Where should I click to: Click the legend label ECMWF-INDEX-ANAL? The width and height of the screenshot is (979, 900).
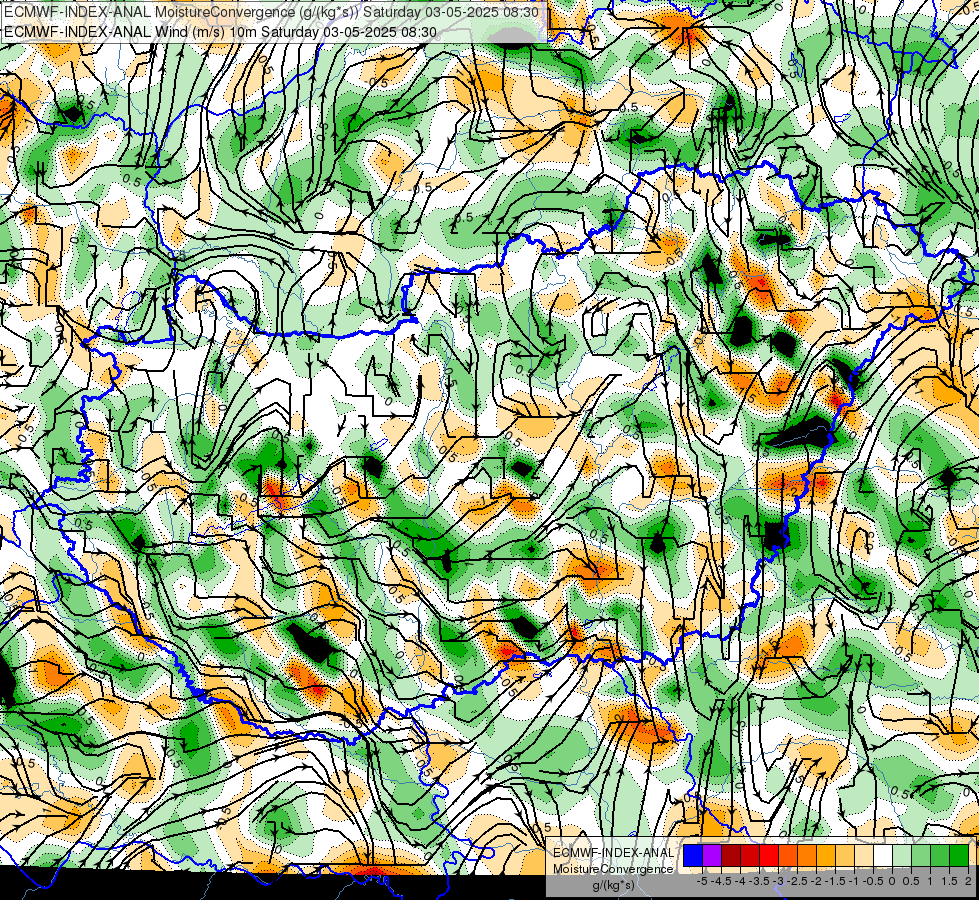(x=614, y=853)
